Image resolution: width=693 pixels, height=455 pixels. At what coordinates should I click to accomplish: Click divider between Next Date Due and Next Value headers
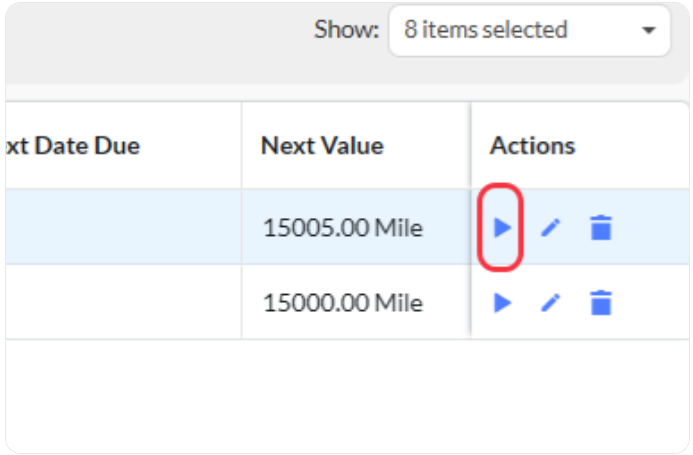[x=241, y=146]
